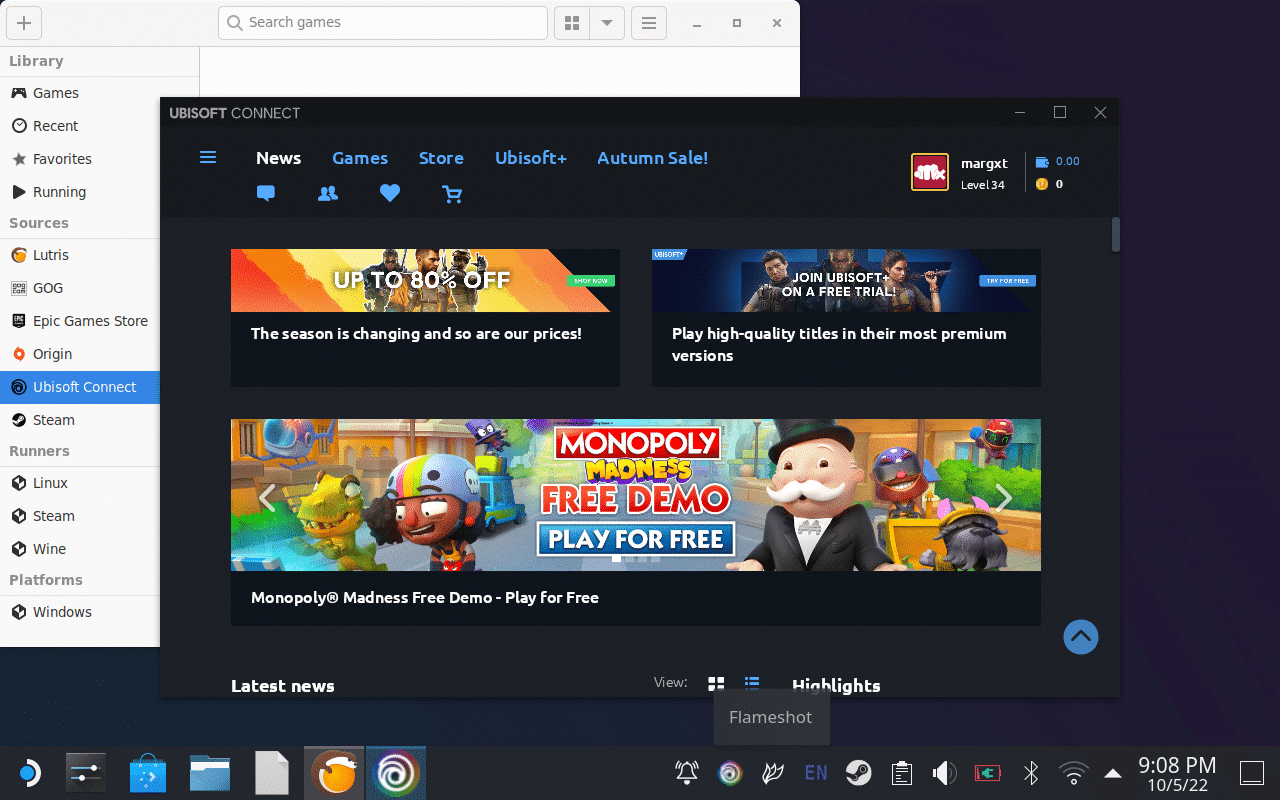Click Ubisoft Connect icon in taskbar
Image resolution: width=1280 pixels, height=800 pixels.
(x=396, y=773)
